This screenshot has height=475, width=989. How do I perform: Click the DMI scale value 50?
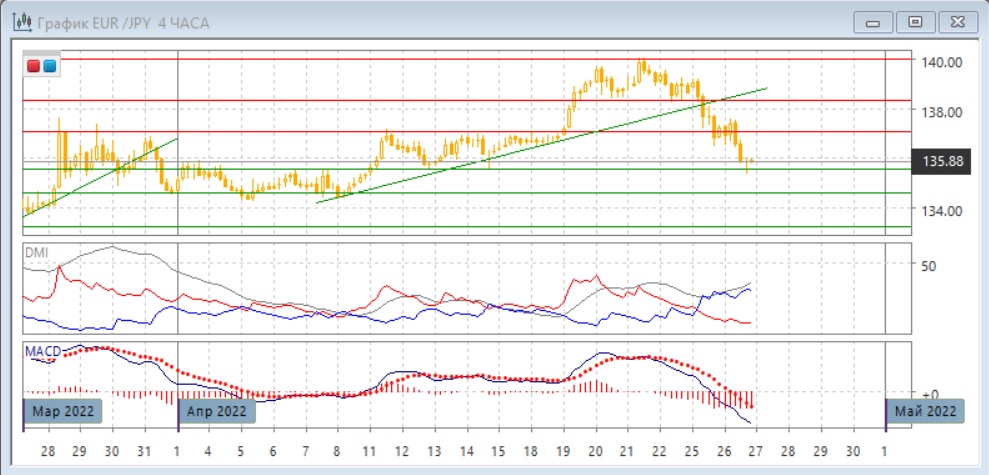coord(927,266)
